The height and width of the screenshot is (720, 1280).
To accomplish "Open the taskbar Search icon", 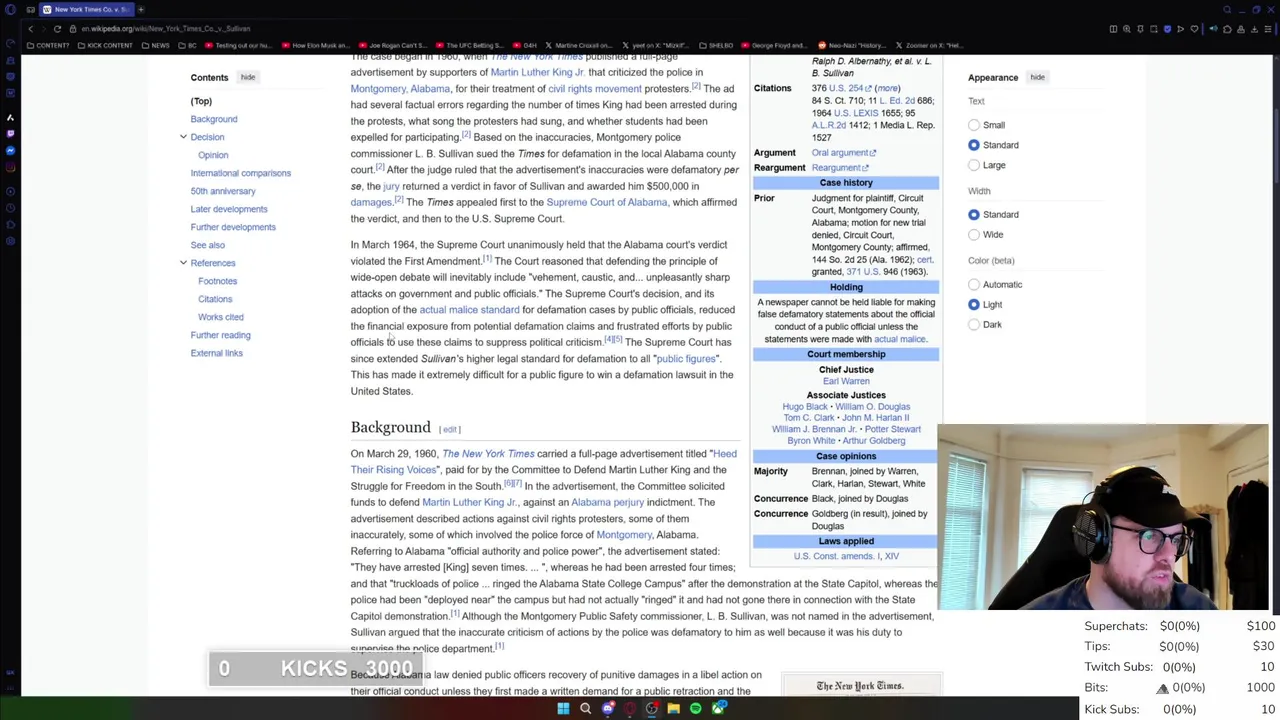I will [585, 709].
